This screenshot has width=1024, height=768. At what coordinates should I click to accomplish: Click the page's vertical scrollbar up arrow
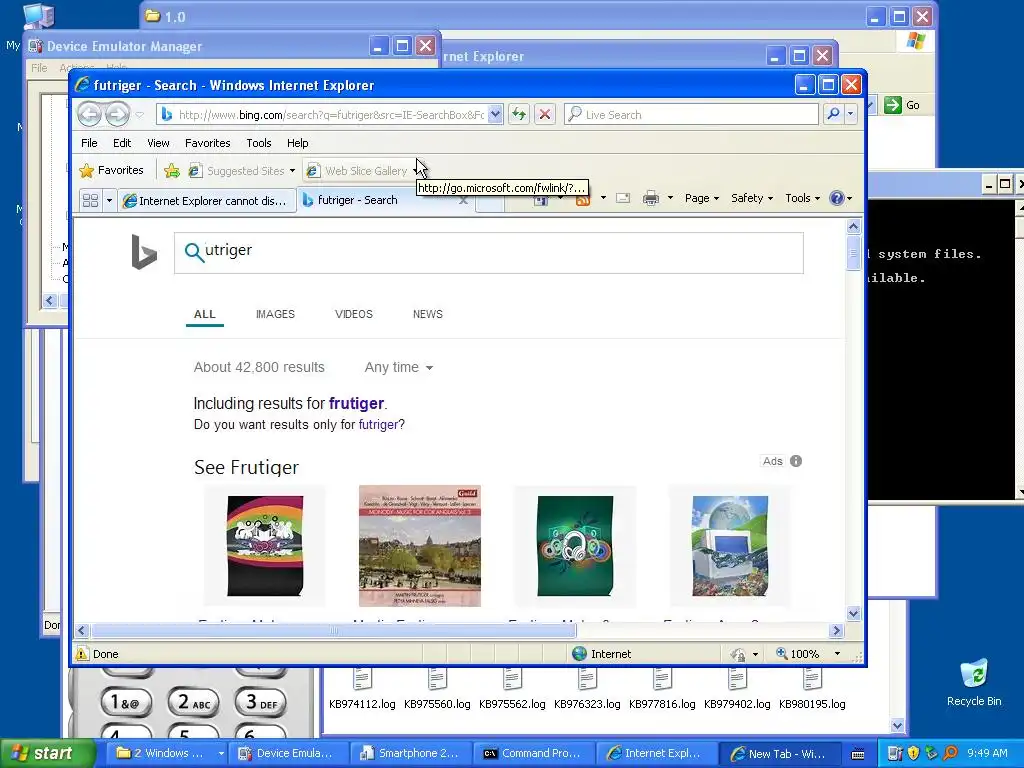coord(853,227)
